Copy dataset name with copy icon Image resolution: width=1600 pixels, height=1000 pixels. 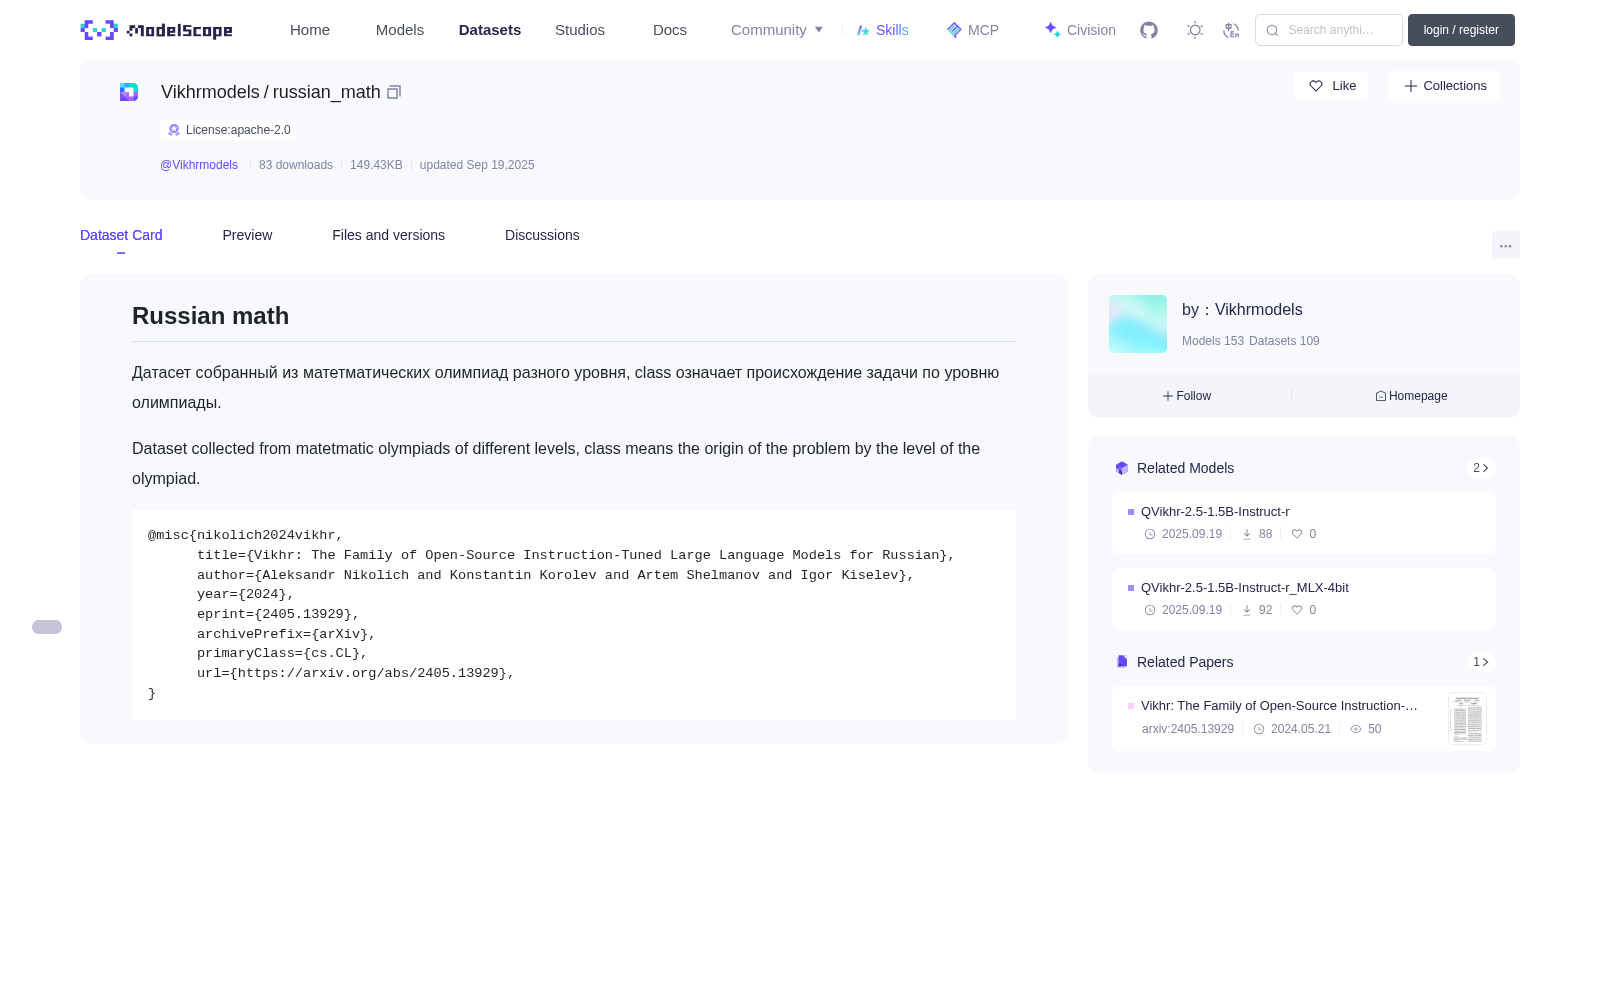[394, 92]
